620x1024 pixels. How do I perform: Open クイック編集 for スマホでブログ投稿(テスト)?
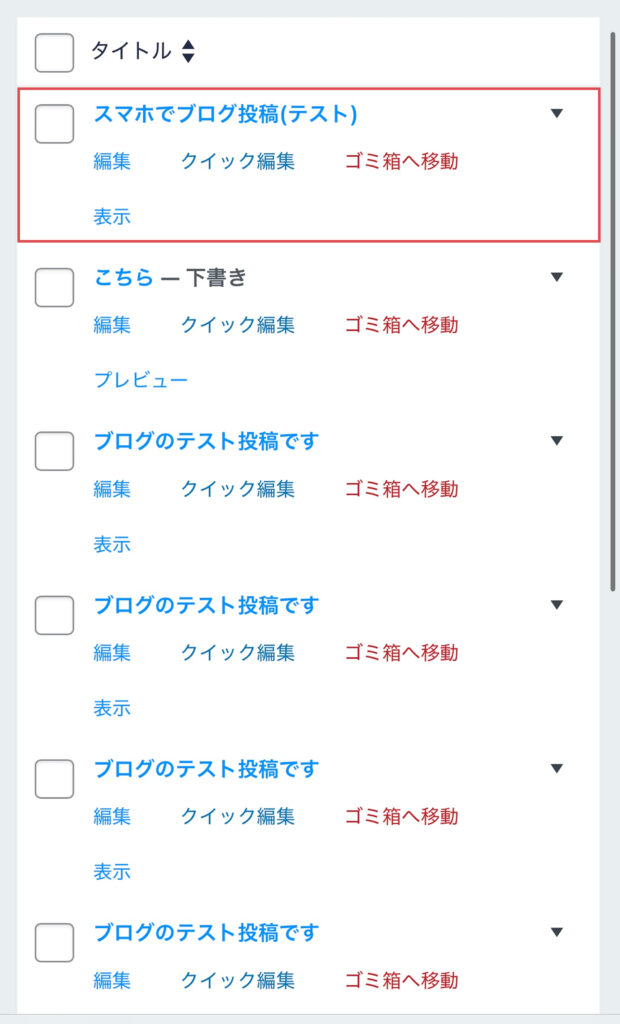[x=237, y=161]
